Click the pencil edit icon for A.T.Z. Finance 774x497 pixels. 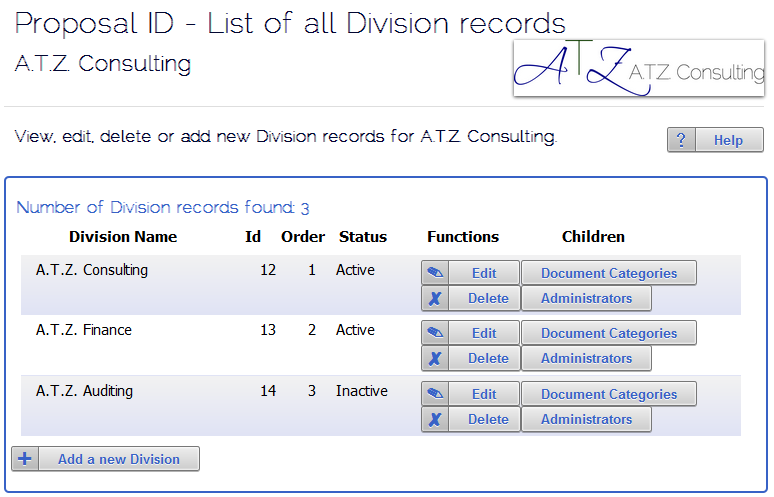(x=435, y=333)
